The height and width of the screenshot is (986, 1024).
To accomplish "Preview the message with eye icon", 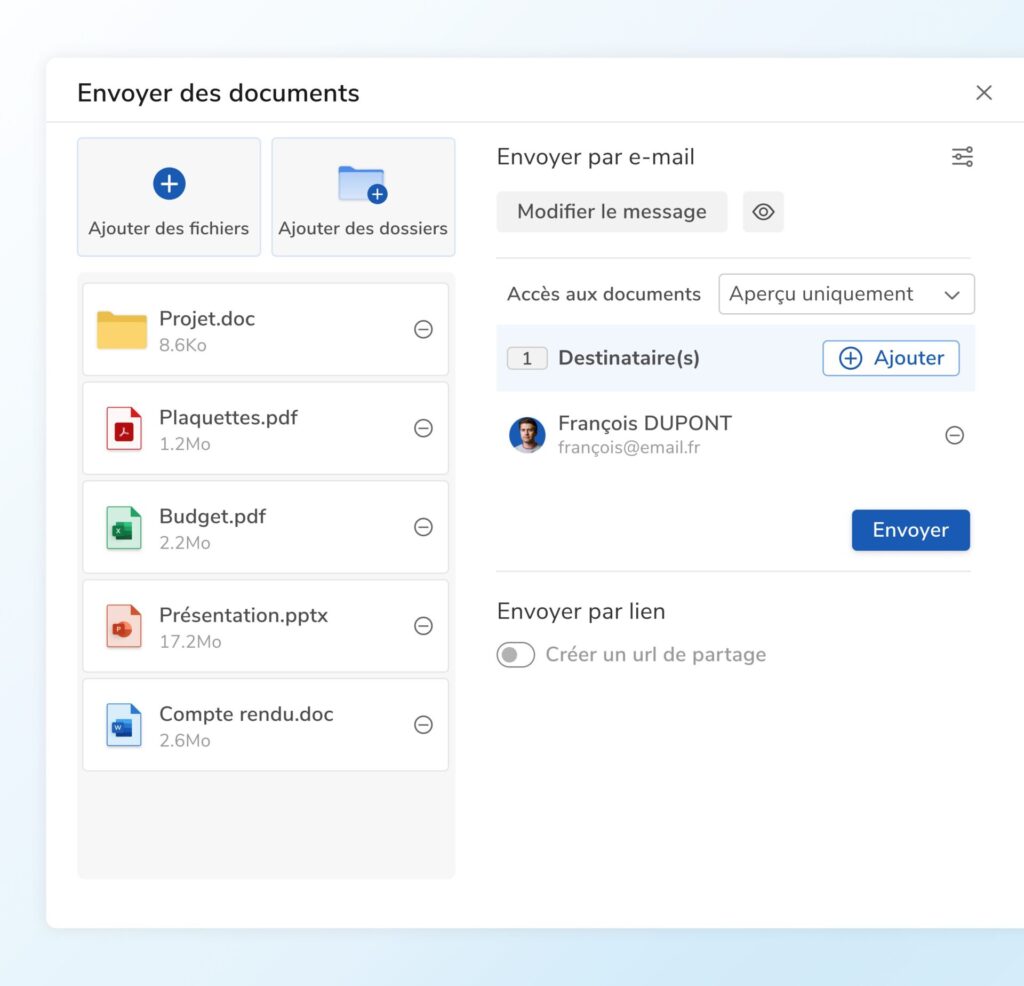I will (763, 212).
